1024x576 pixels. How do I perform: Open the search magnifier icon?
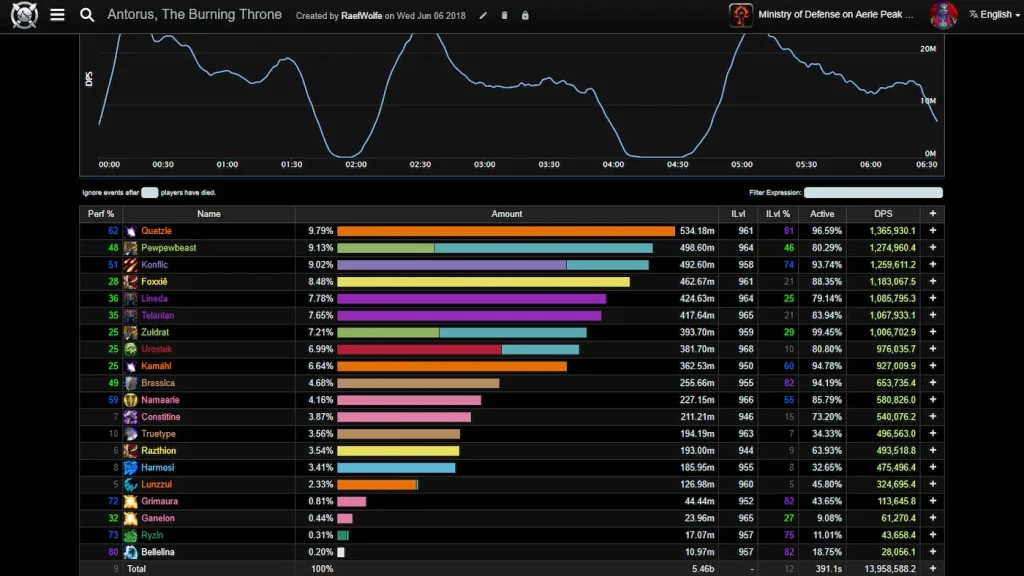(x=87, y=14)
